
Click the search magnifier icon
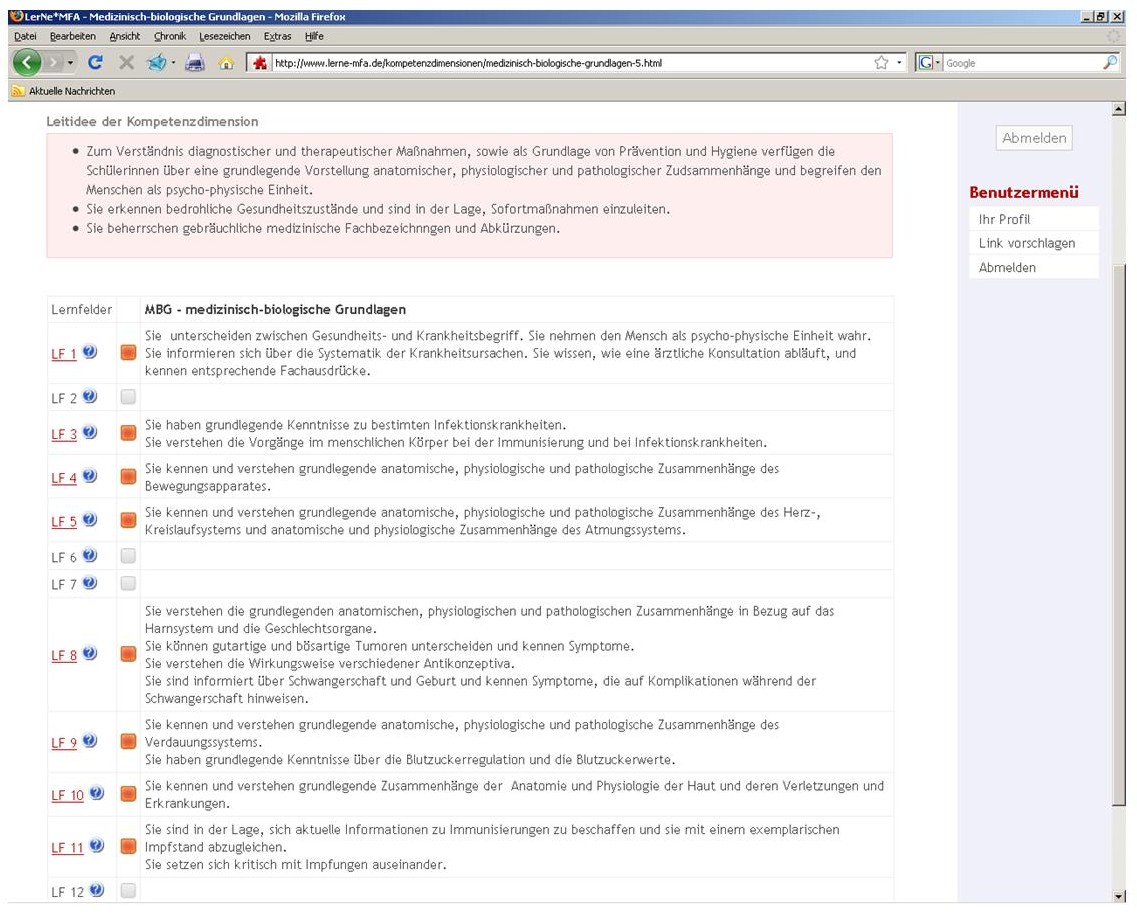pos(1109,63)
